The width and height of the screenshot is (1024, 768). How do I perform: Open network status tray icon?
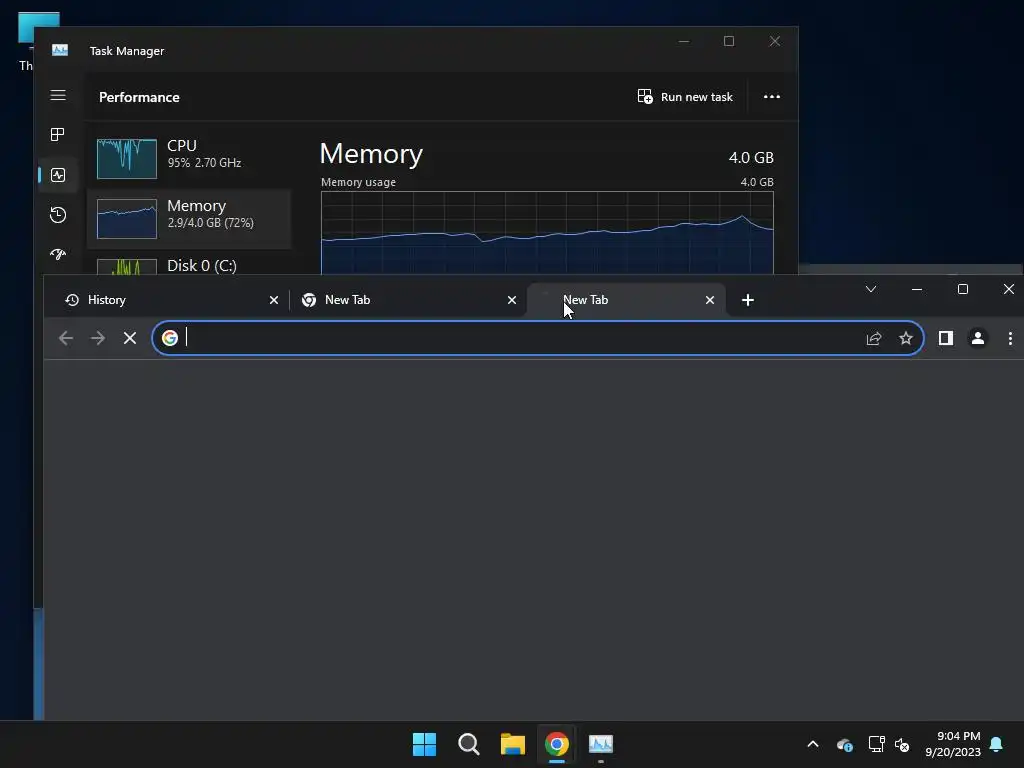click(x=876, y=744)
